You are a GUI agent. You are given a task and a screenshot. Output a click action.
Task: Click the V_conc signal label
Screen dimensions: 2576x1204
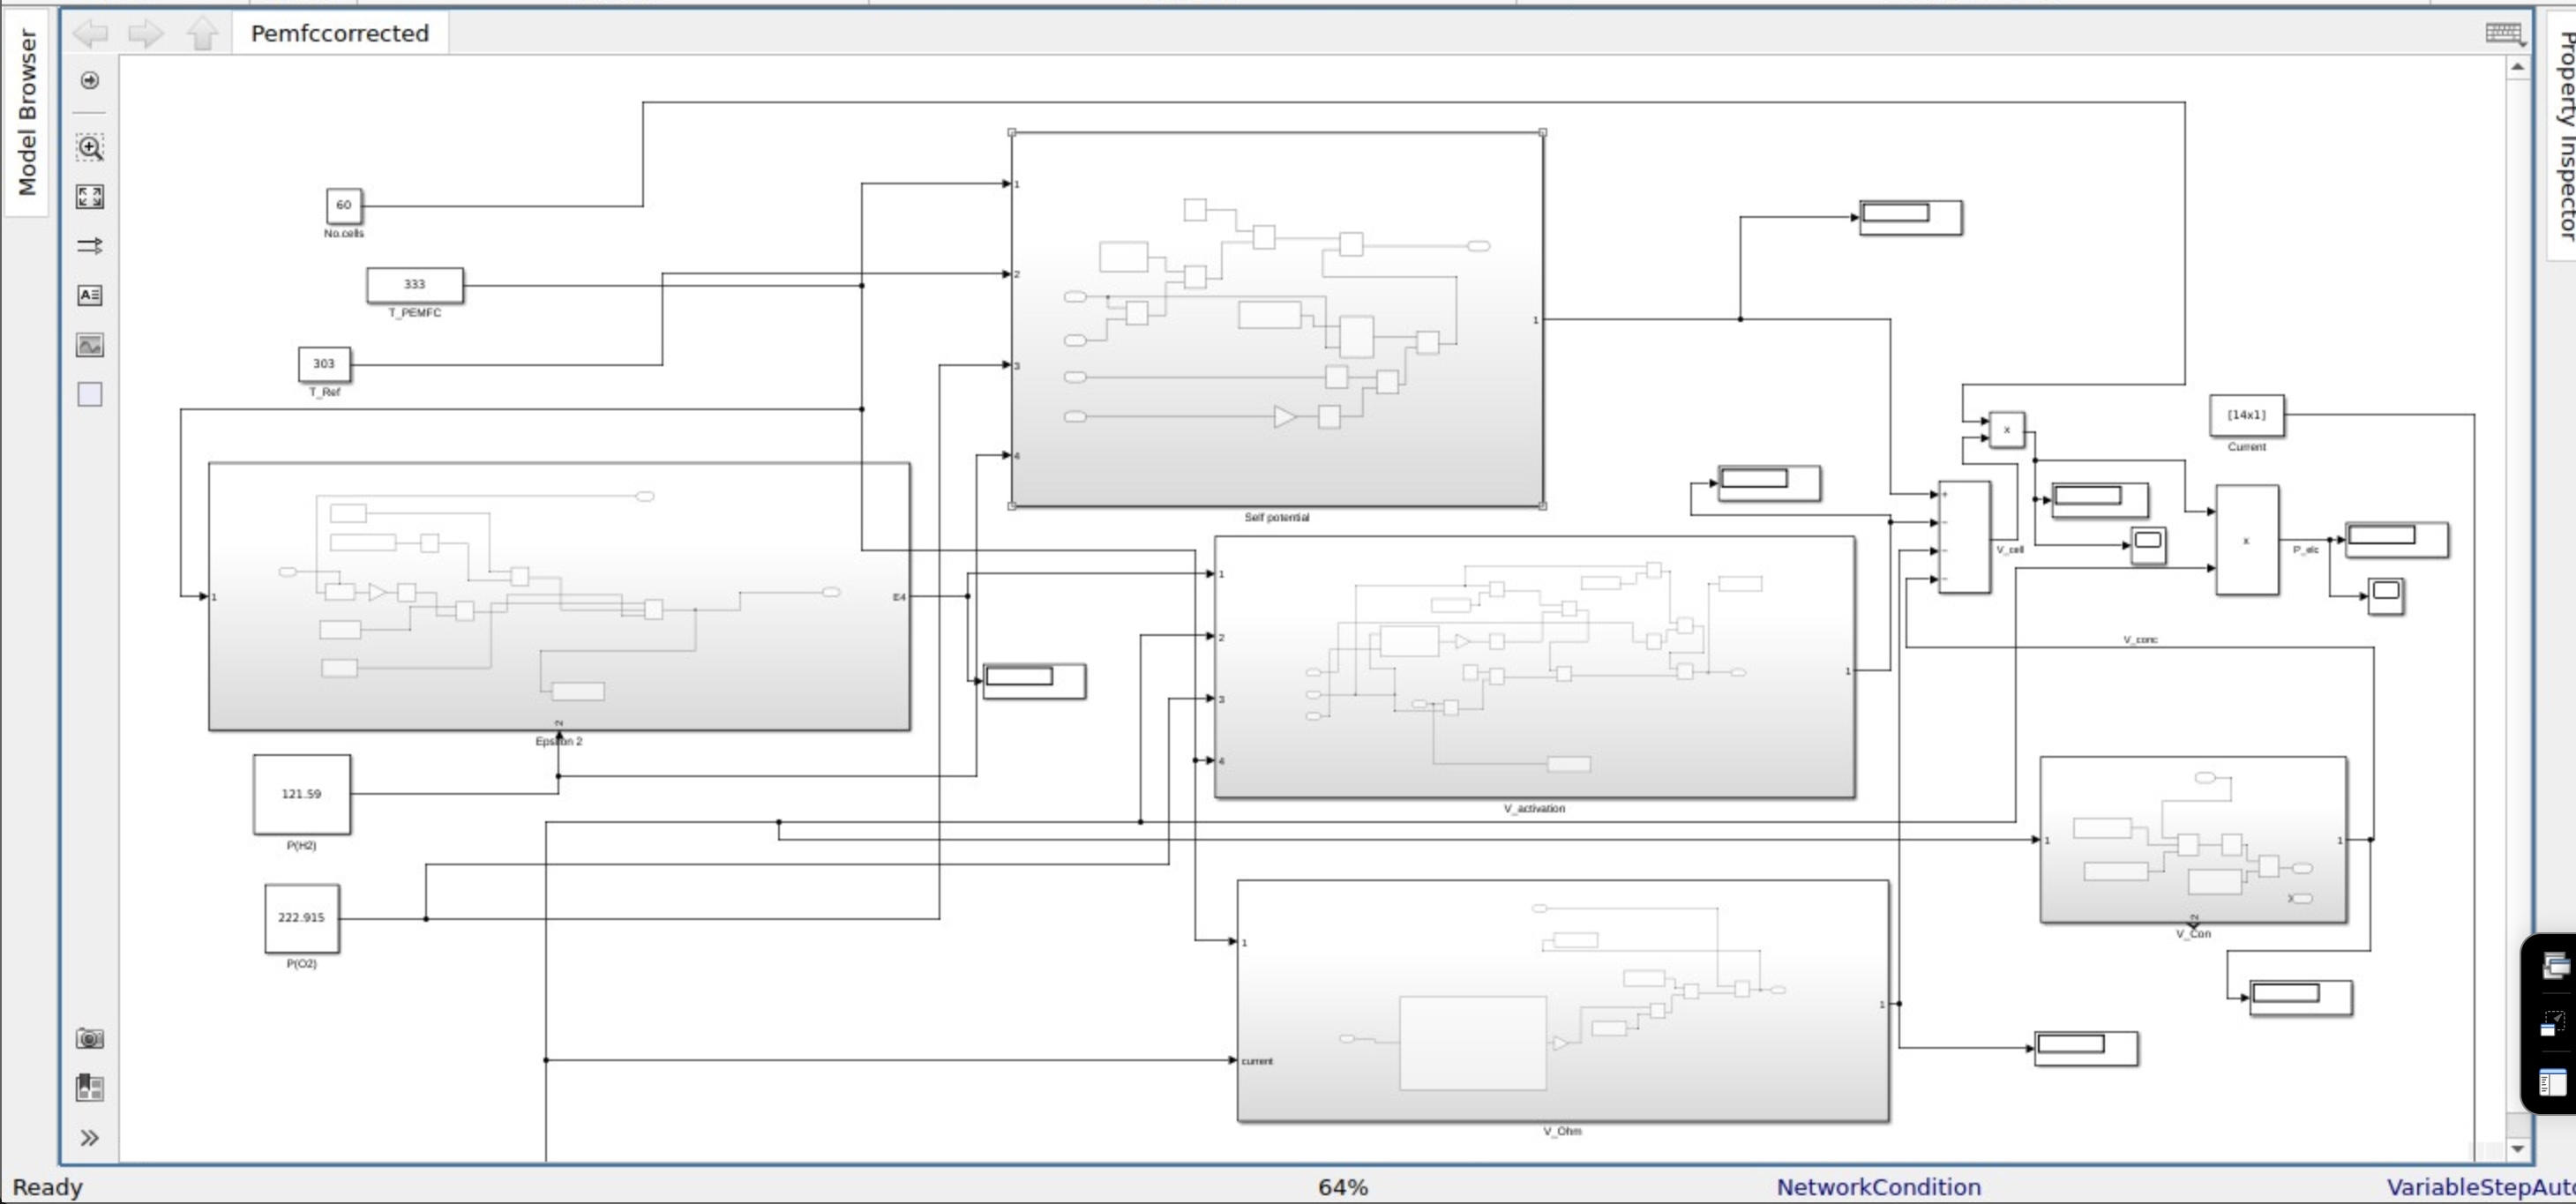pyautogui.click(x=2140, y=640)
